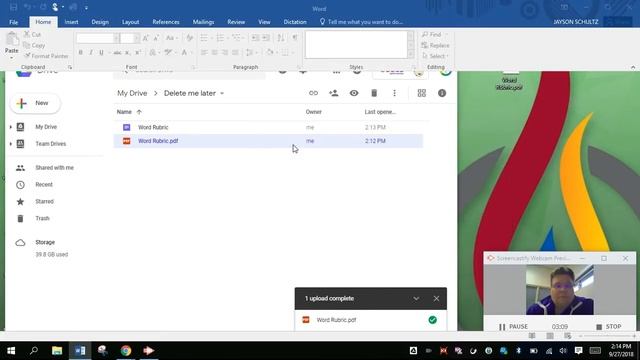Click the Tell me what you want field
The width and height of the screenshot is (640, 360).
pyautogui.click(x=362, y=22)
